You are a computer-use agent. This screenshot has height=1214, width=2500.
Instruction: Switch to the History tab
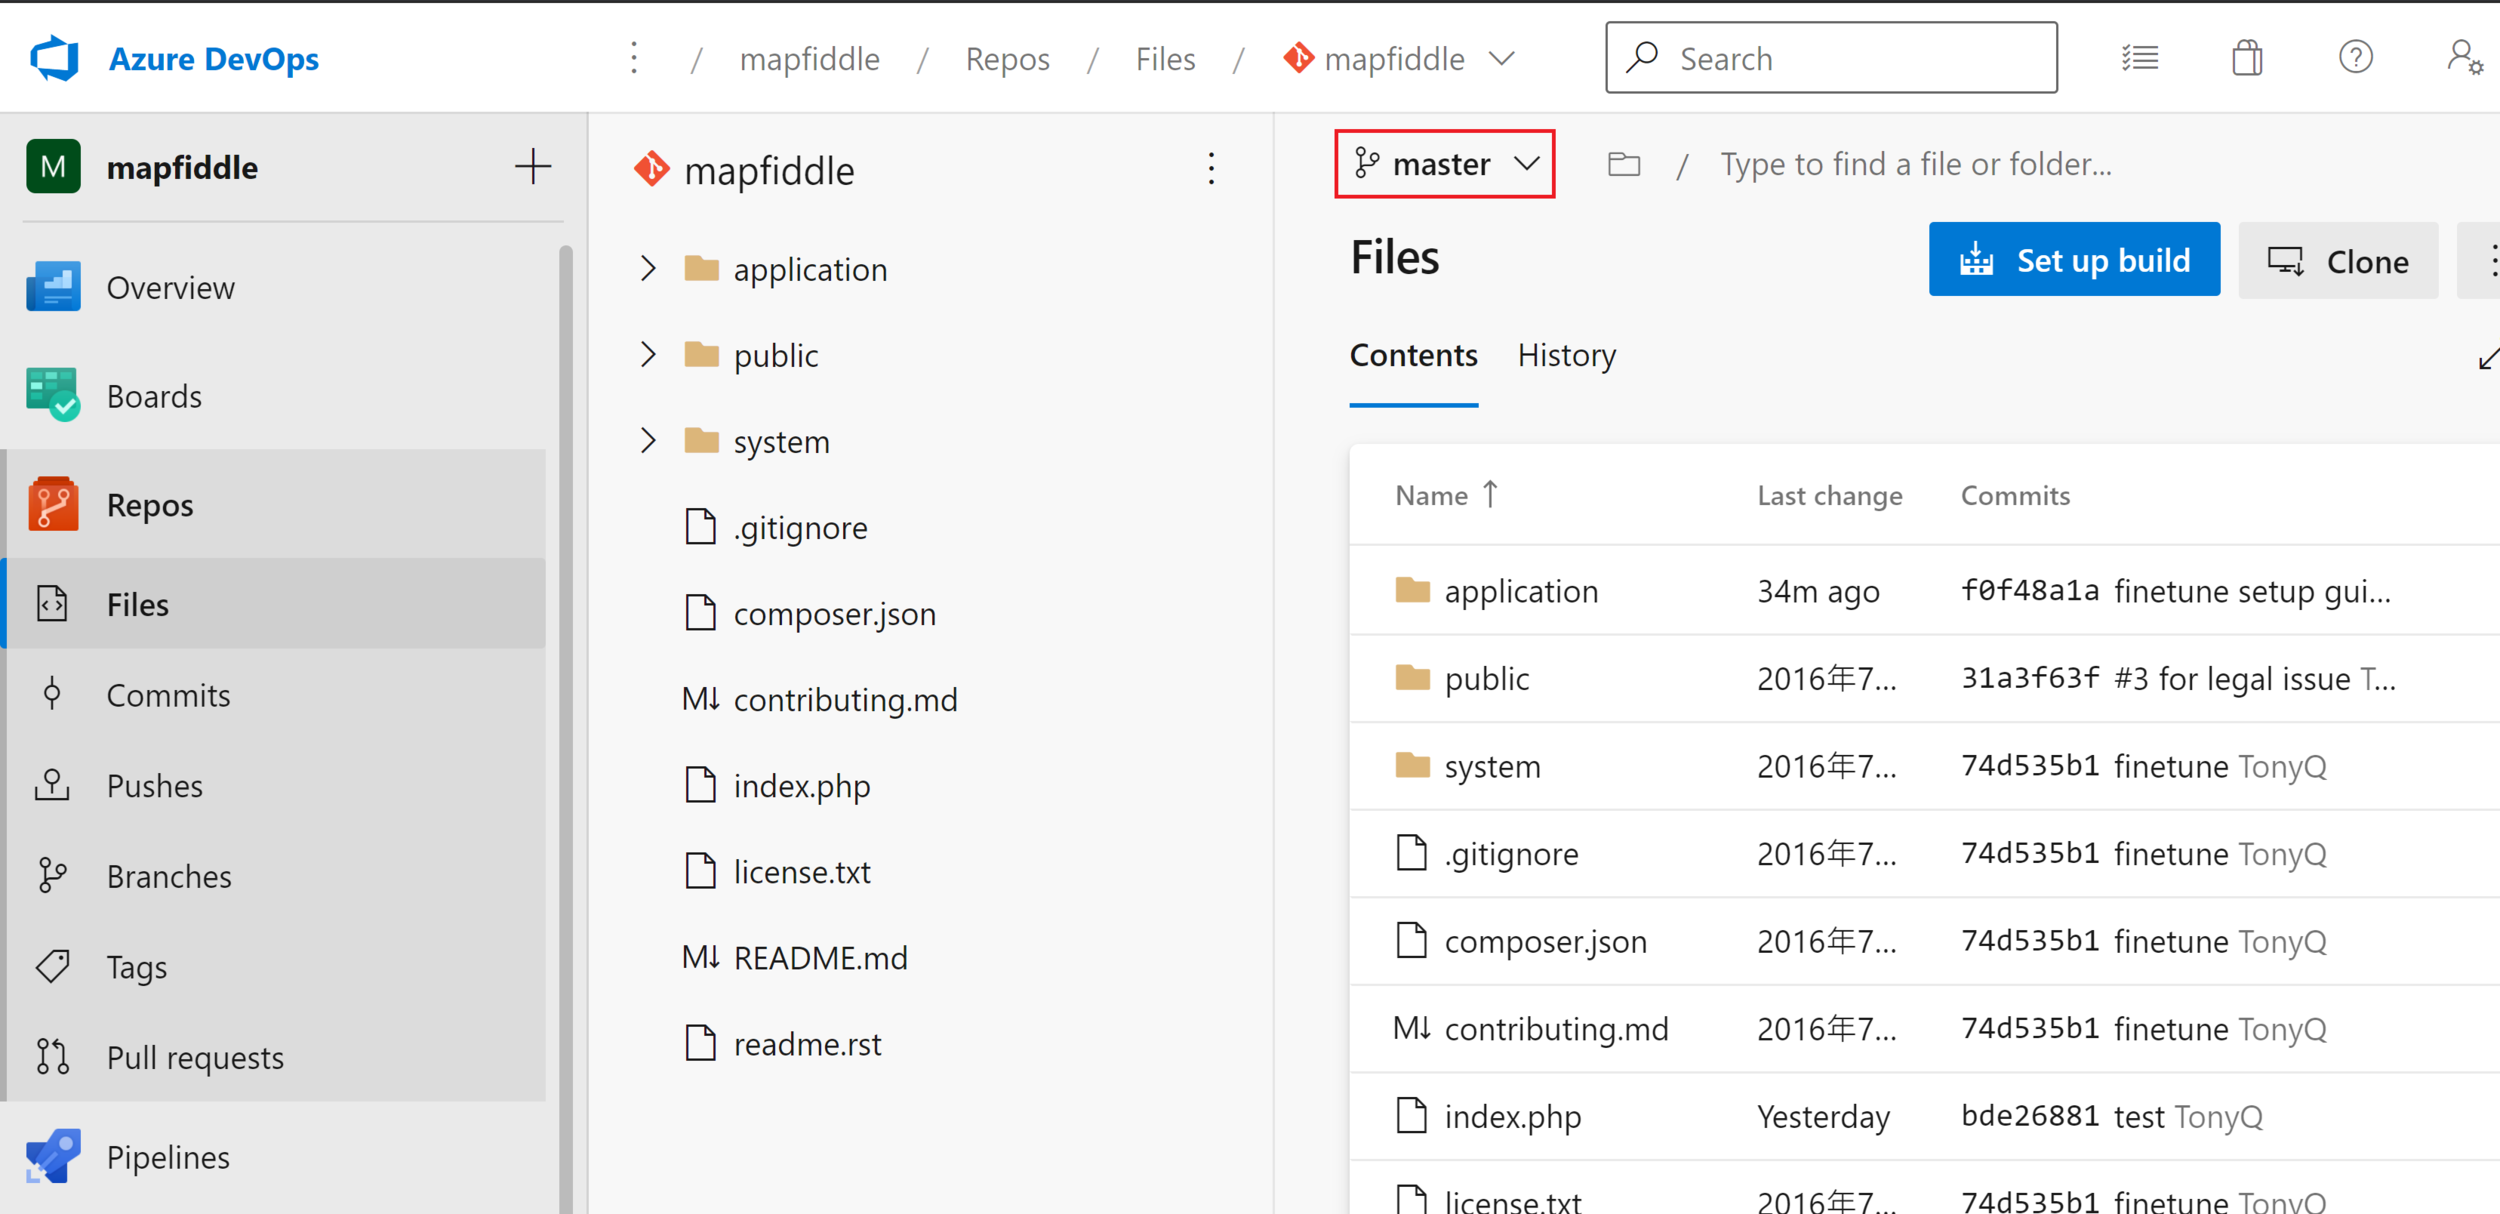(1566, 356)
